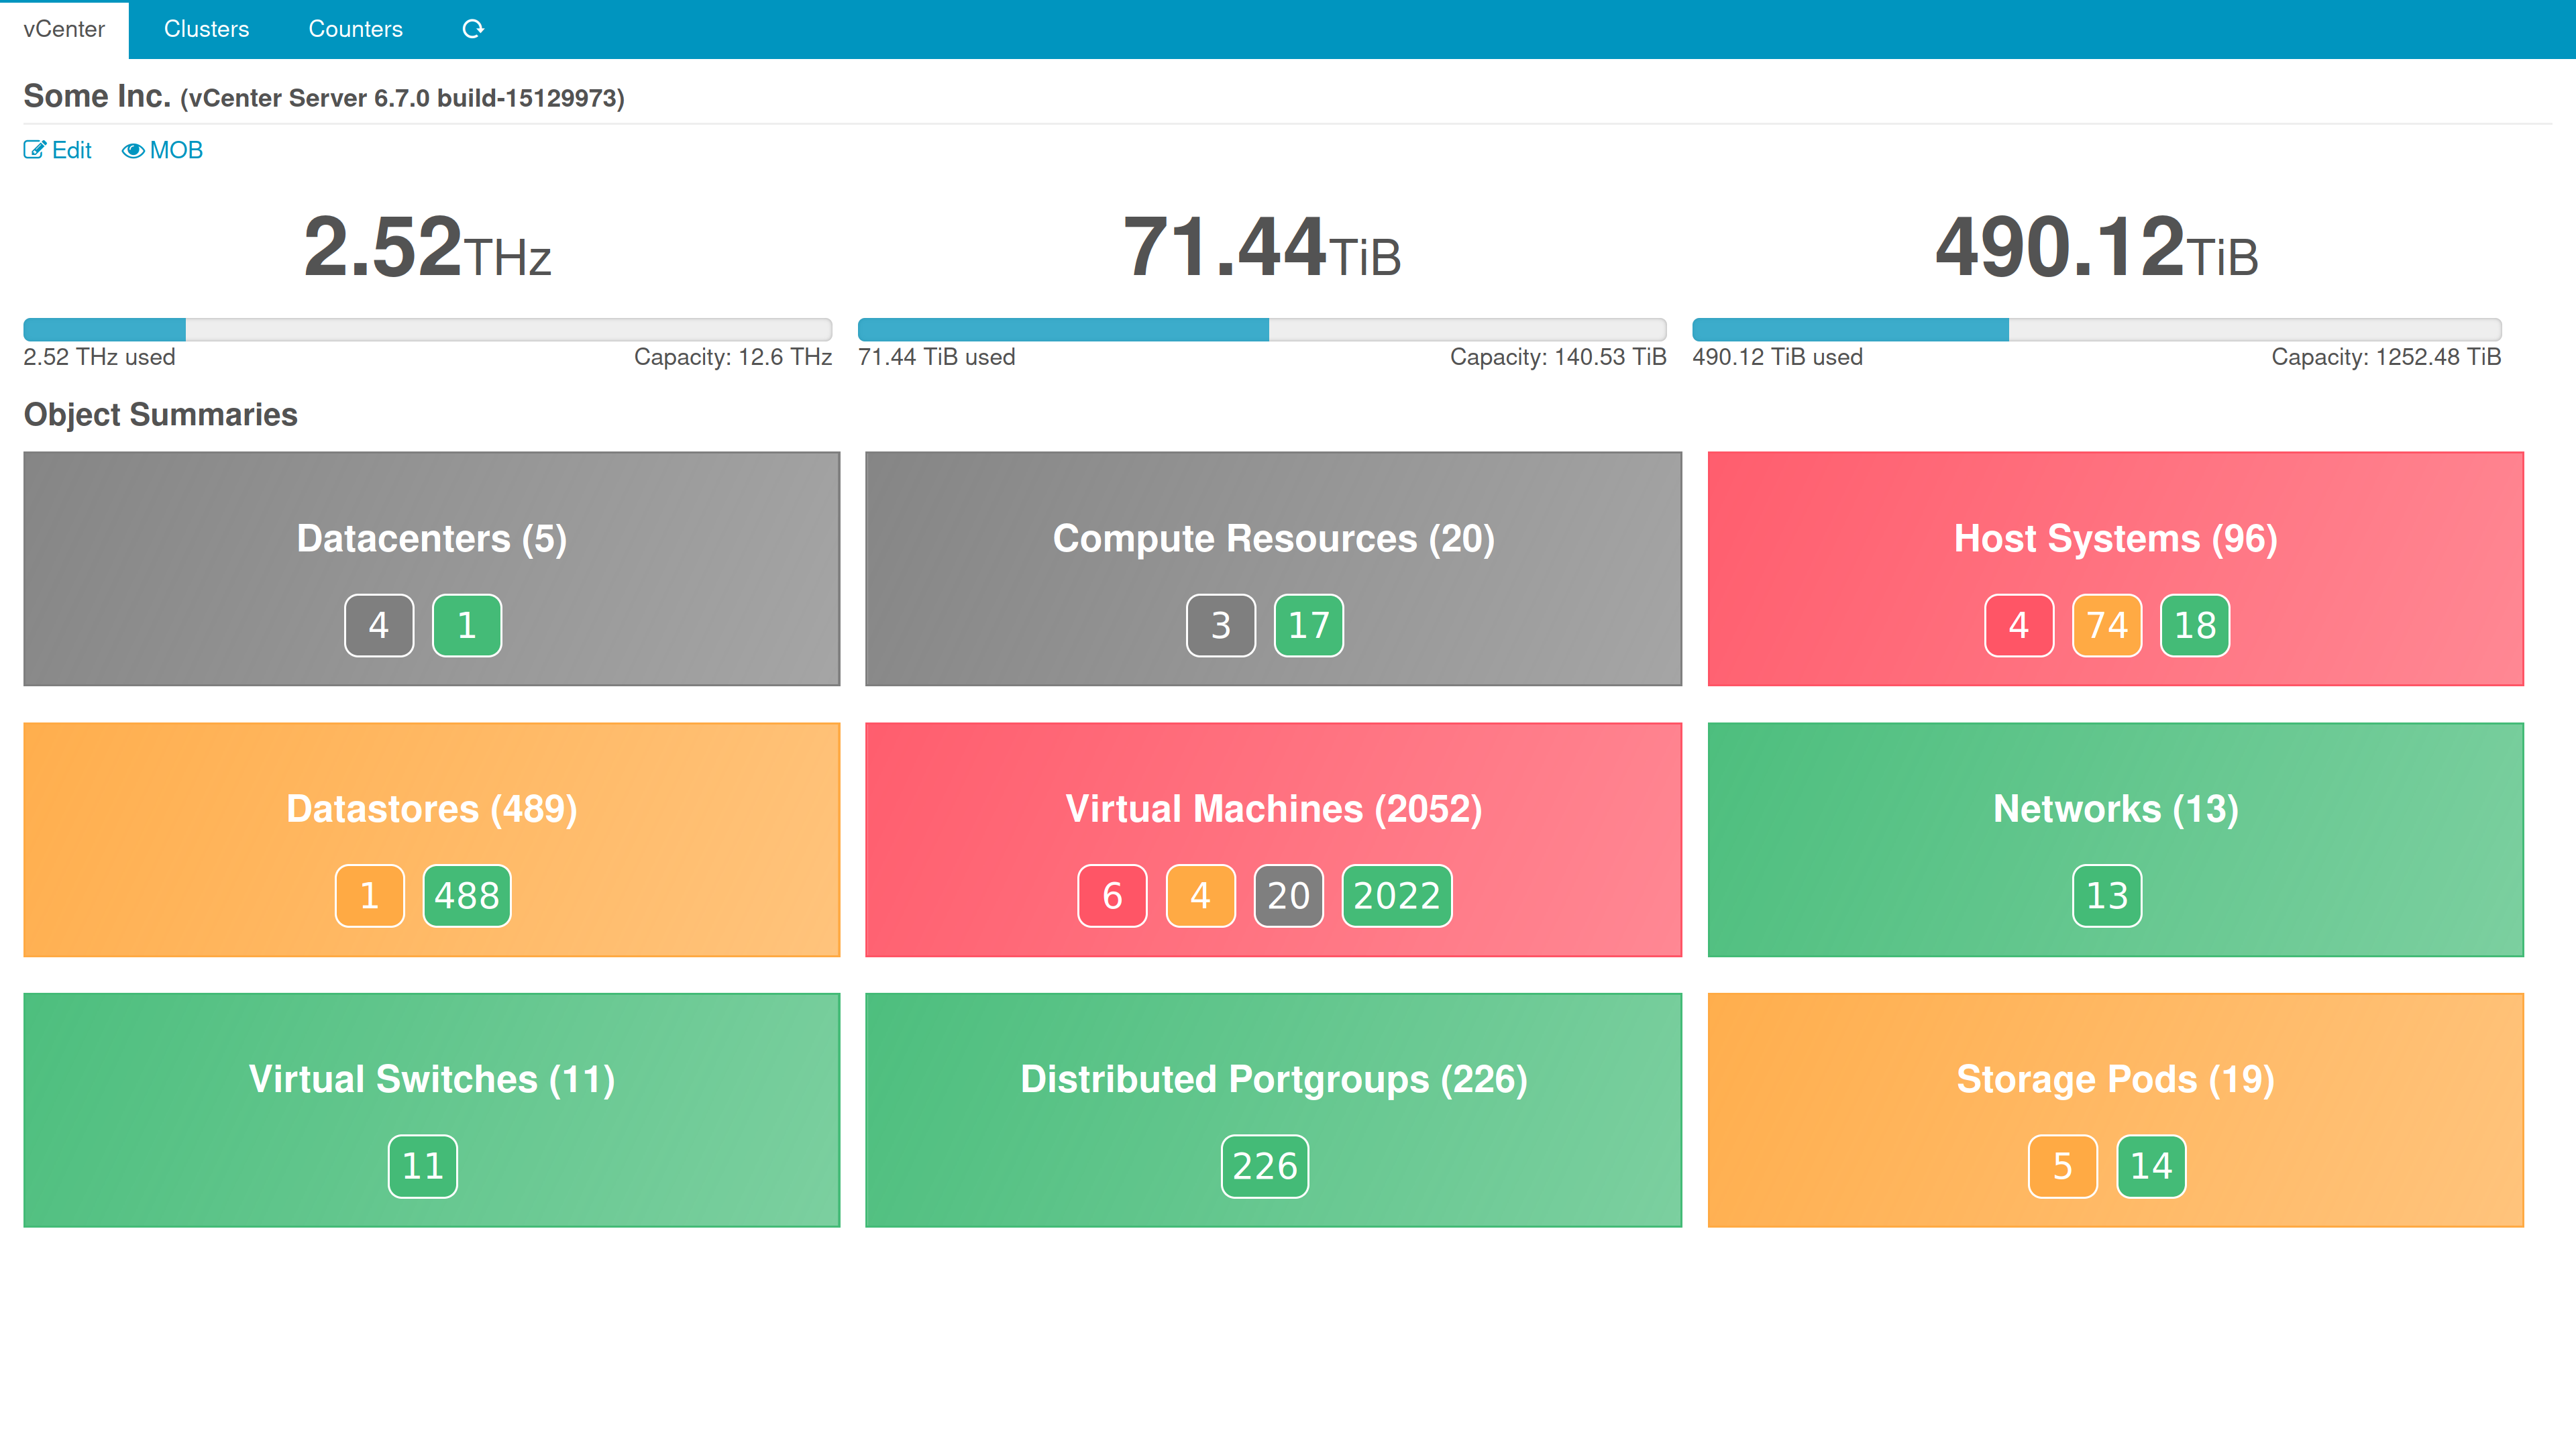Open the Datacenters (5) summary tile

[431, 539]
